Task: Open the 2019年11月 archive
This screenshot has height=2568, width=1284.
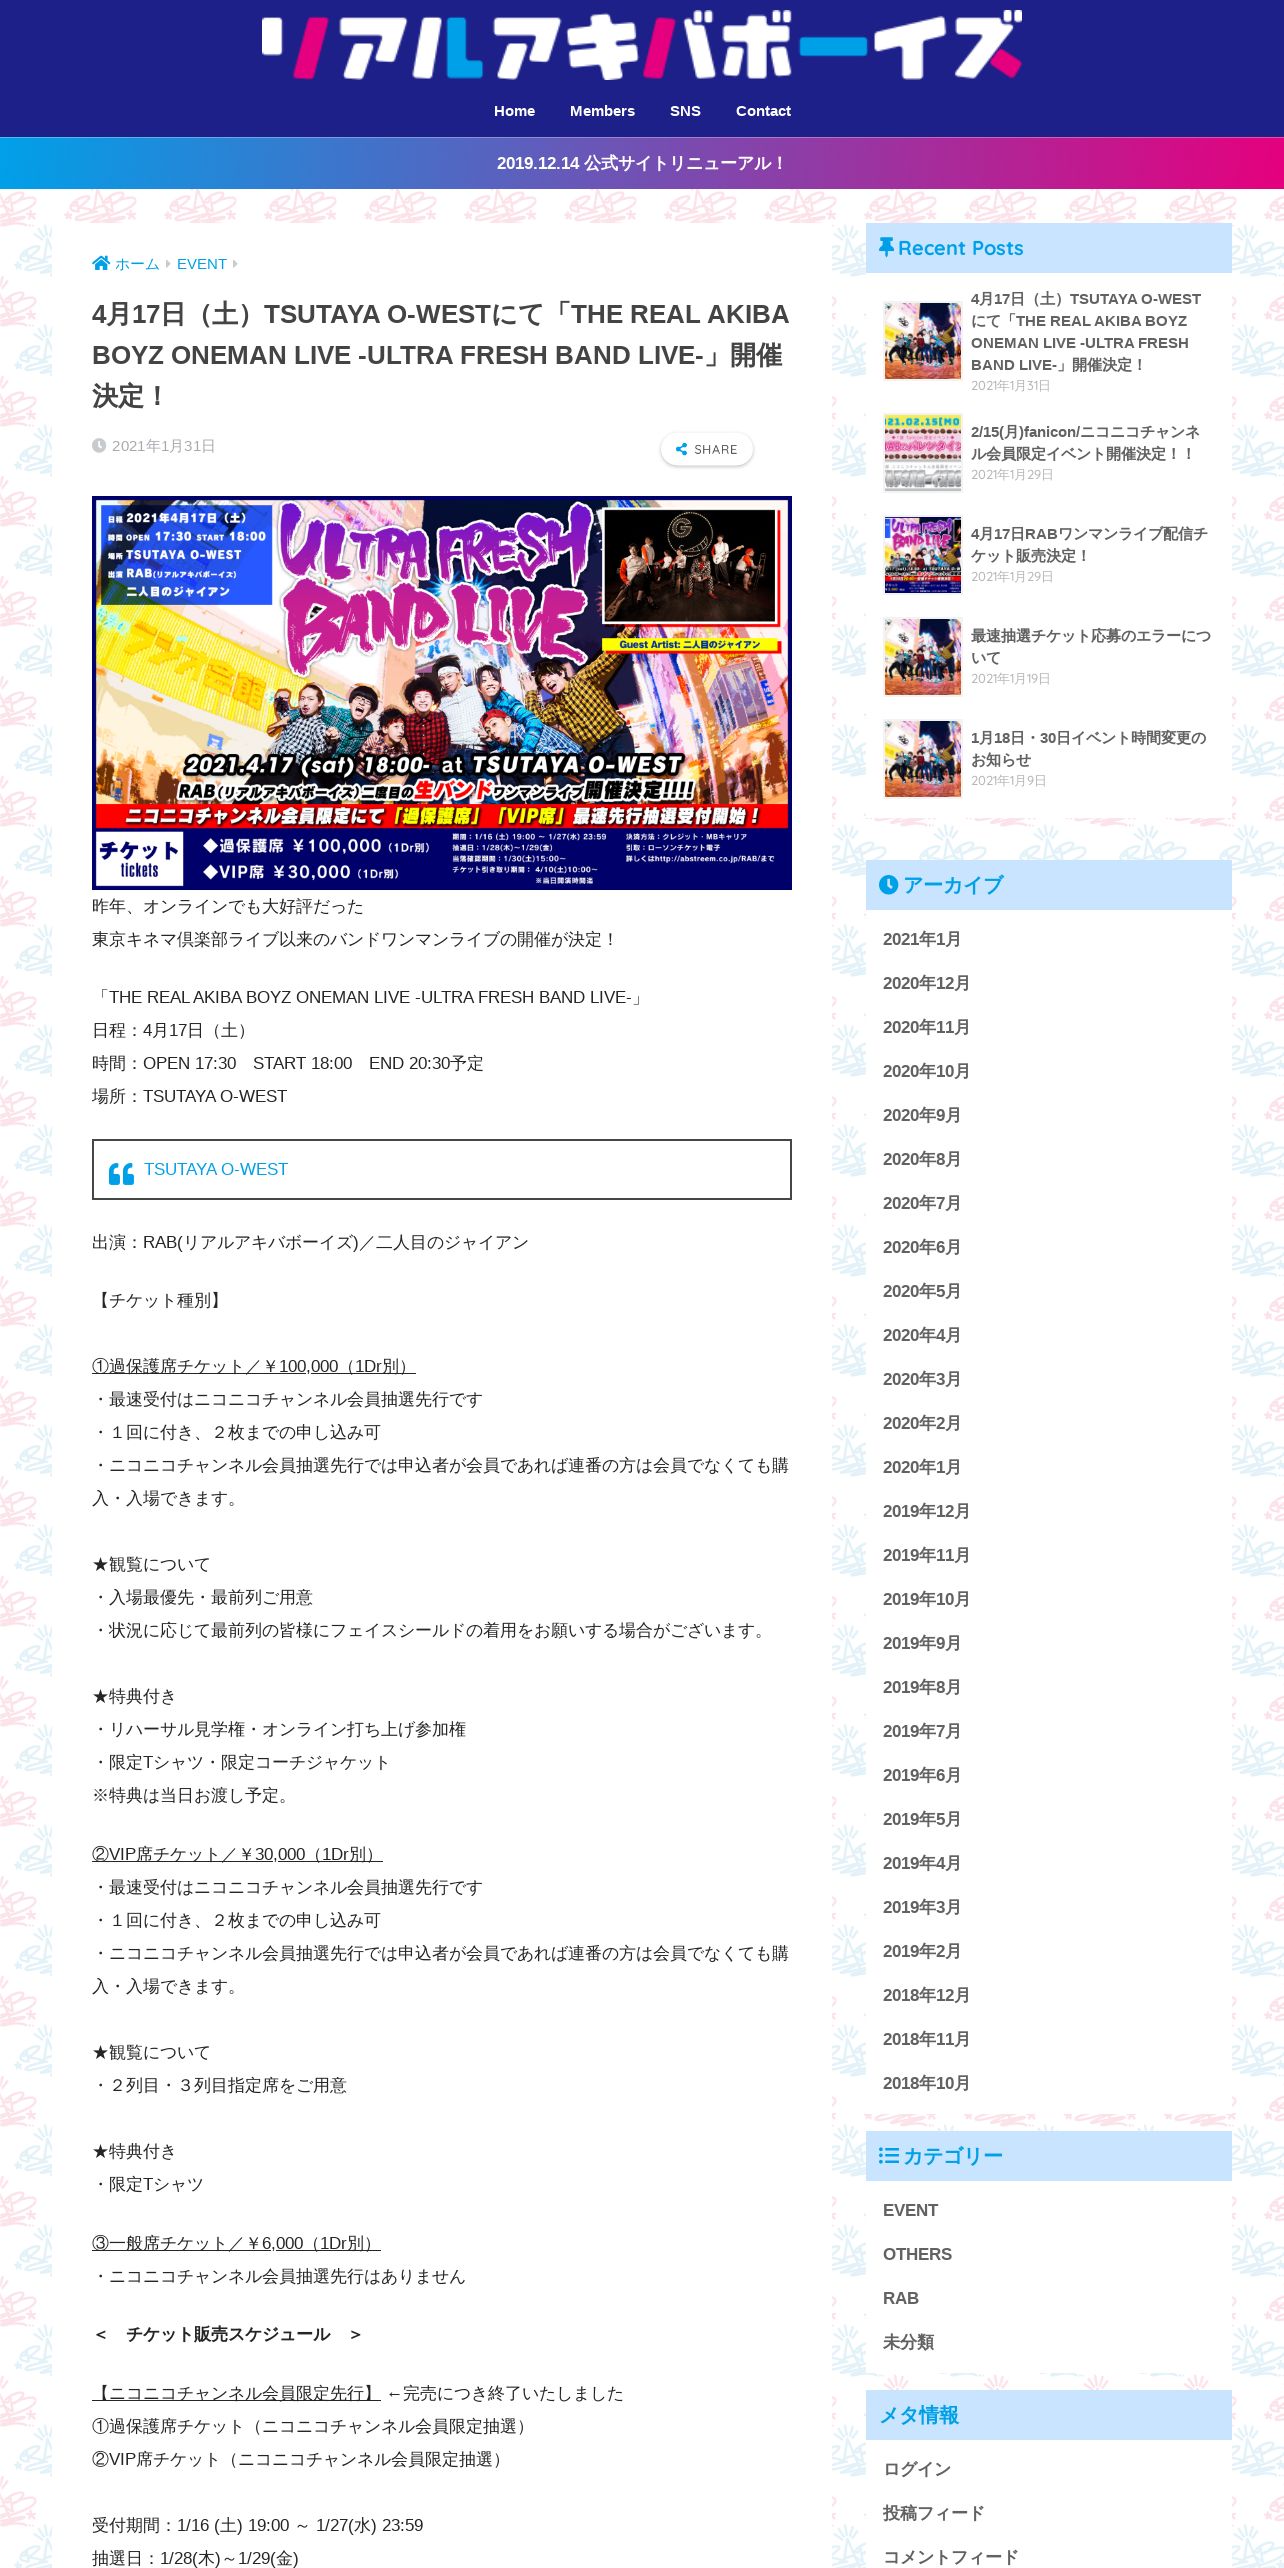Action: 926,1555
